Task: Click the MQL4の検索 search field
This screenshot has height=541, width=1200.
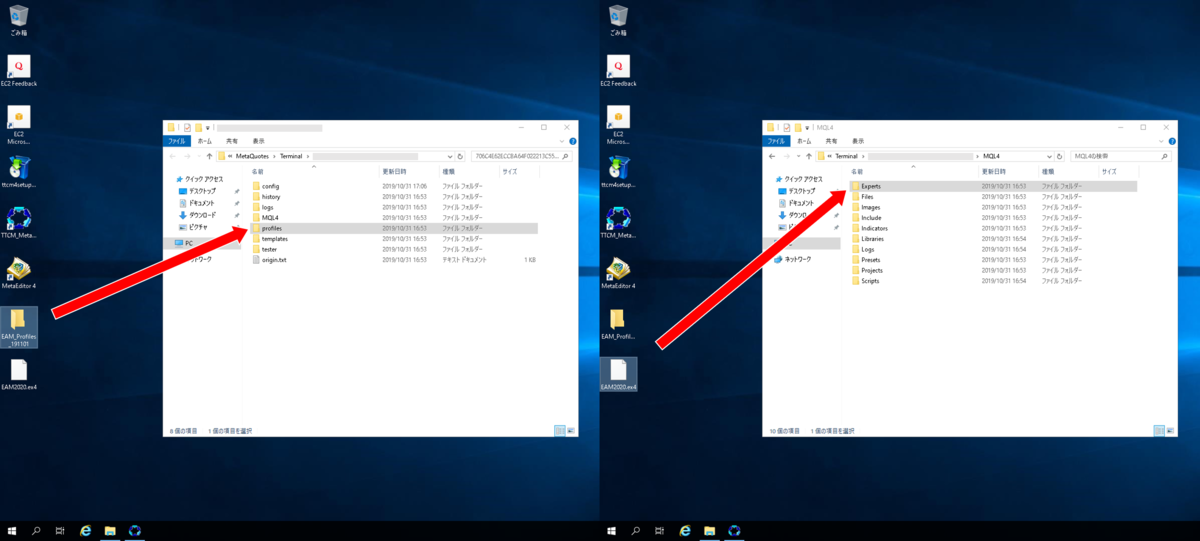Action: 1120,157
